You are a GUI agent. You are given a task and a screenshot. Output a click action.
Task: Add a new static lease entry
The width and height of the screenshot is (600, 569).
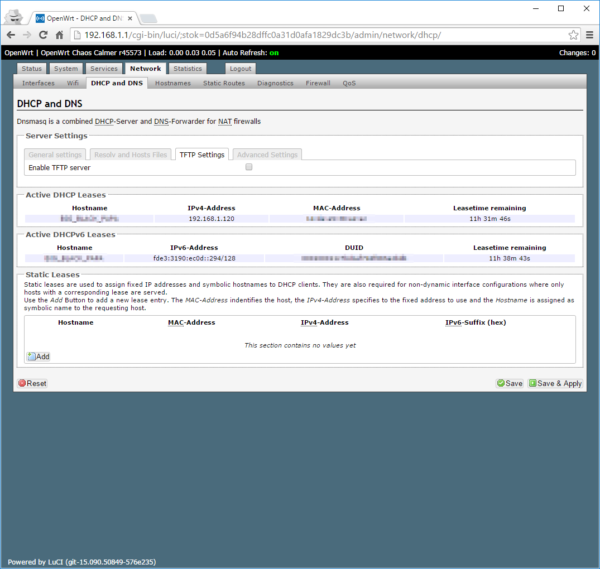[x=38, y=356]
